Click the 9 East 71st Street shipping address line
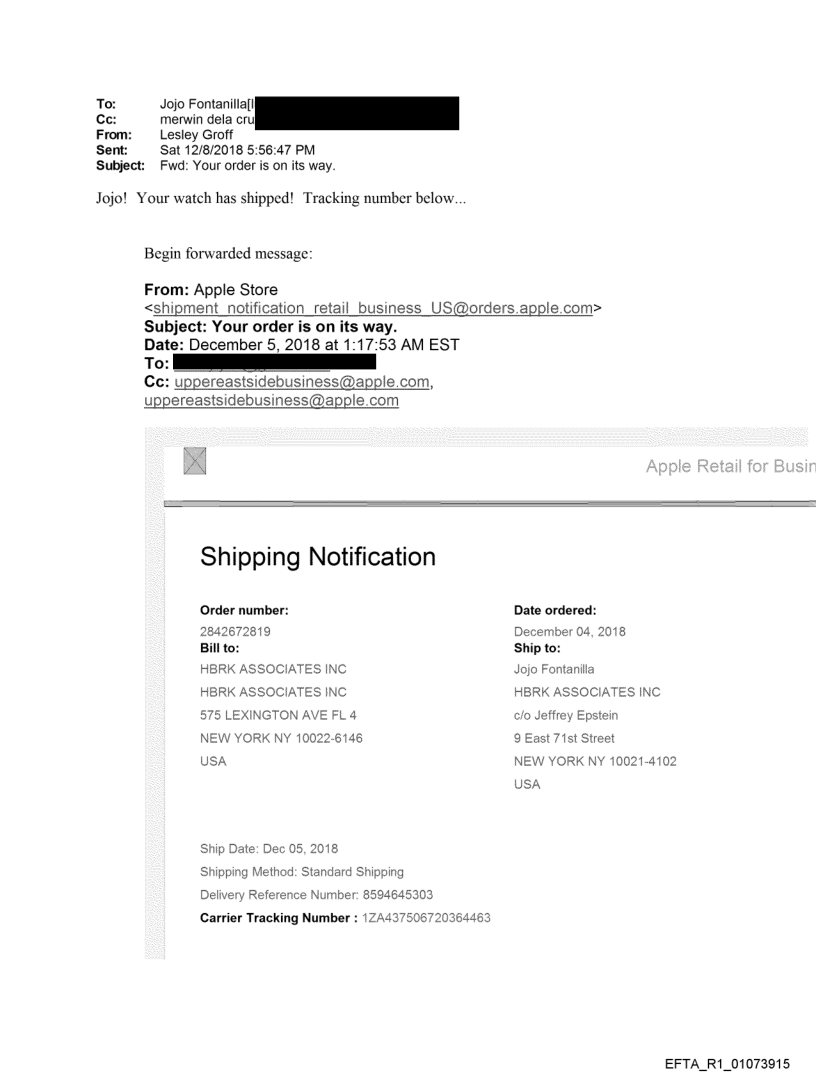Screen dimensions: 816x1073 click(x=564, y=738)
